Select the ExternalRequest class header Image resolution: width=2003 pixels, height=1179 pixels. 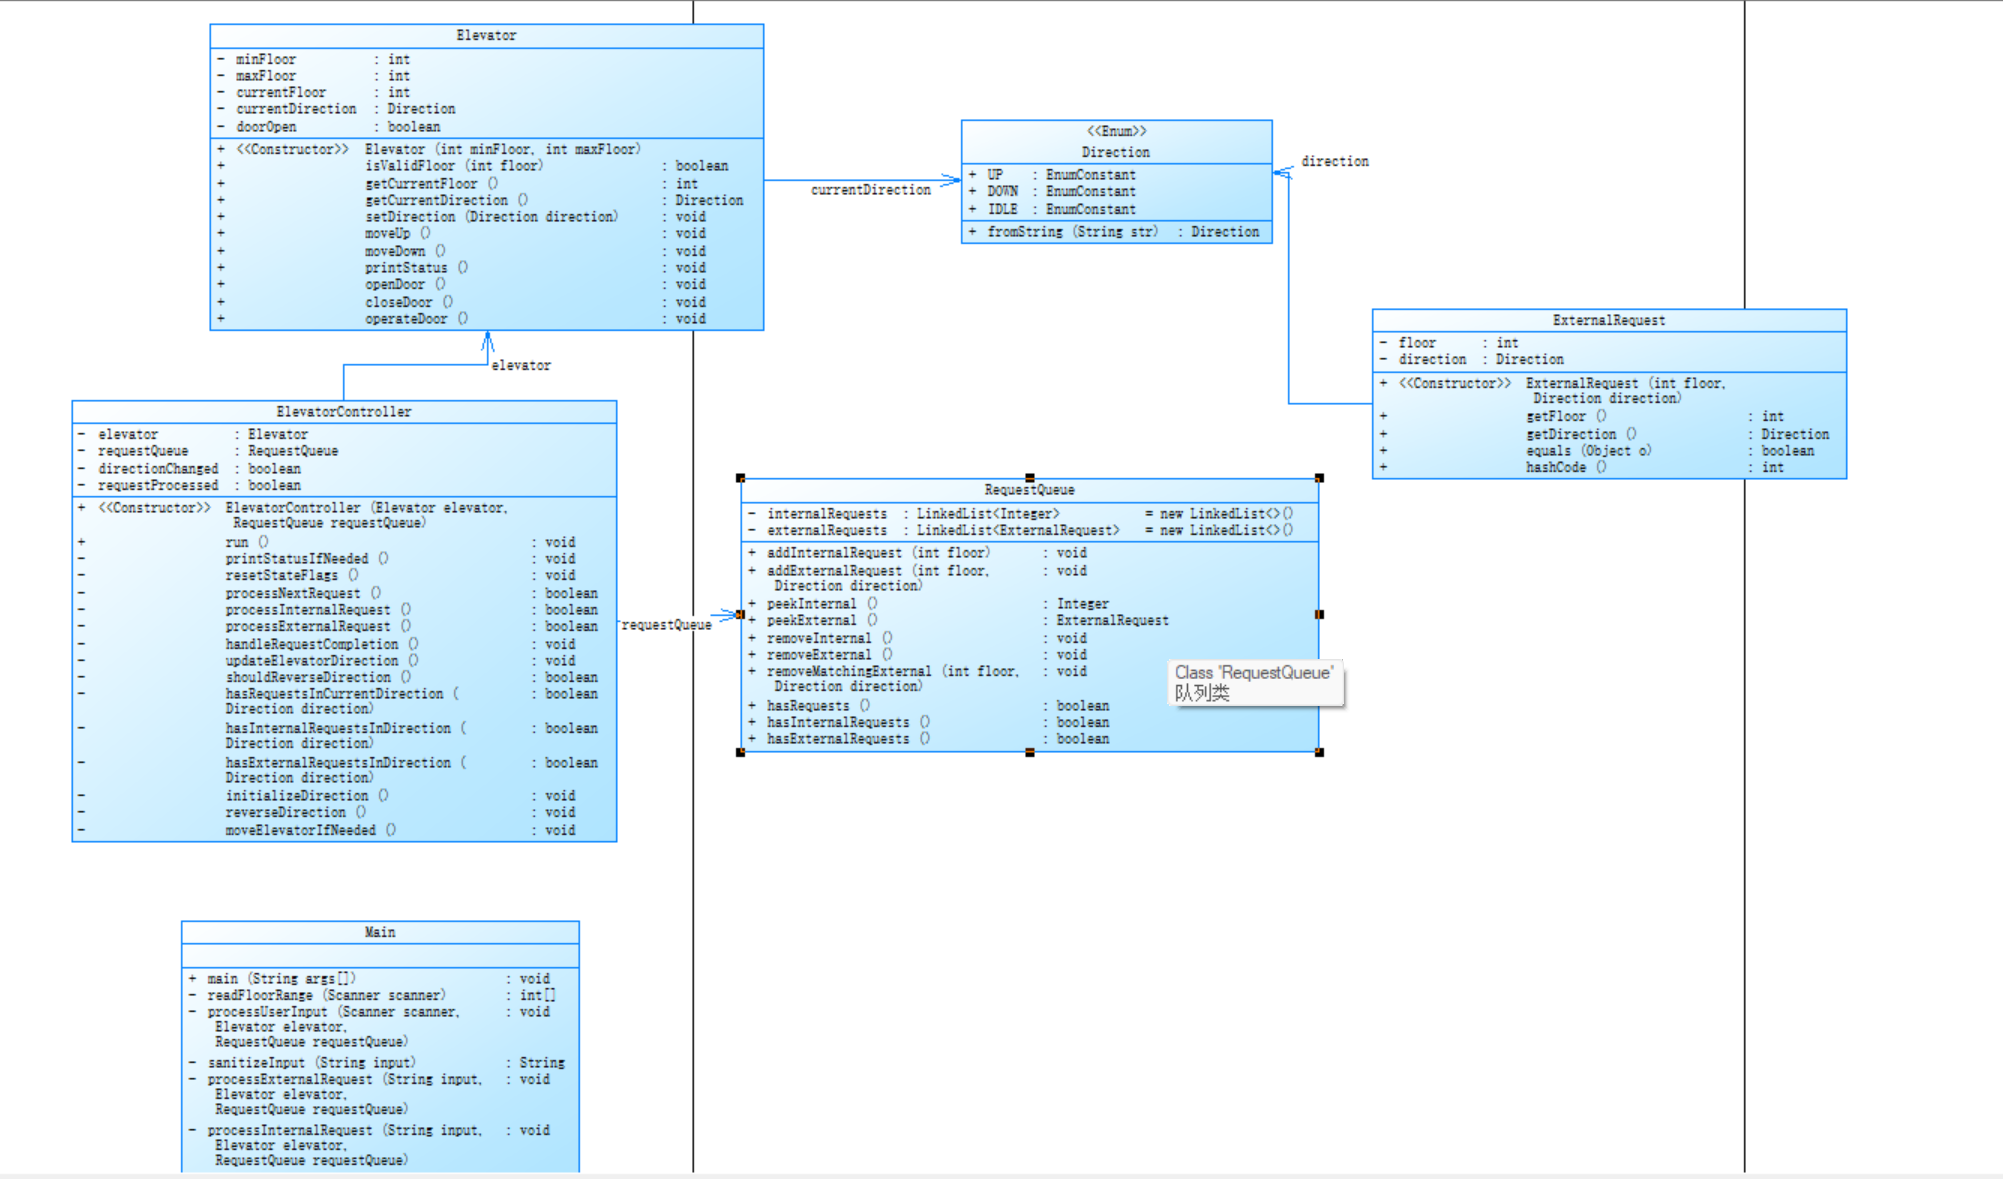tap(1608, 320)
